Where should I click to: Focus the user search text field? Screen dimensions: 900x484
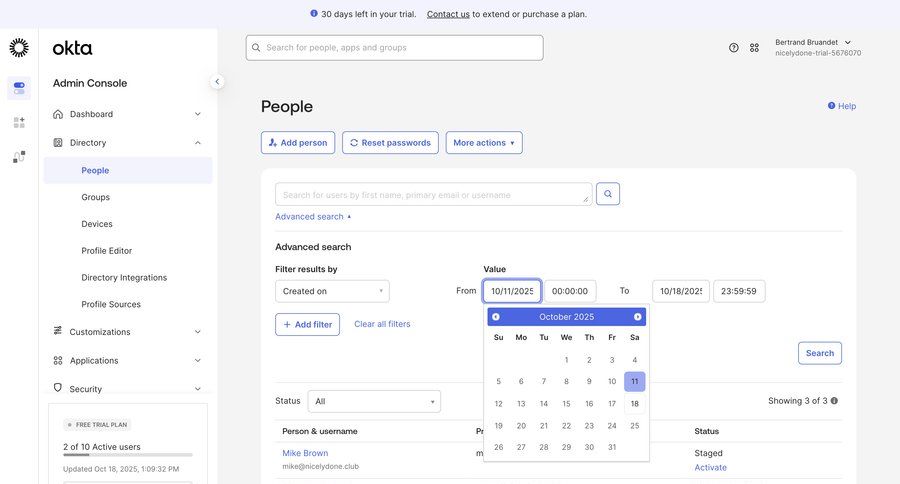pyautogui.click(x=433, y=195)
